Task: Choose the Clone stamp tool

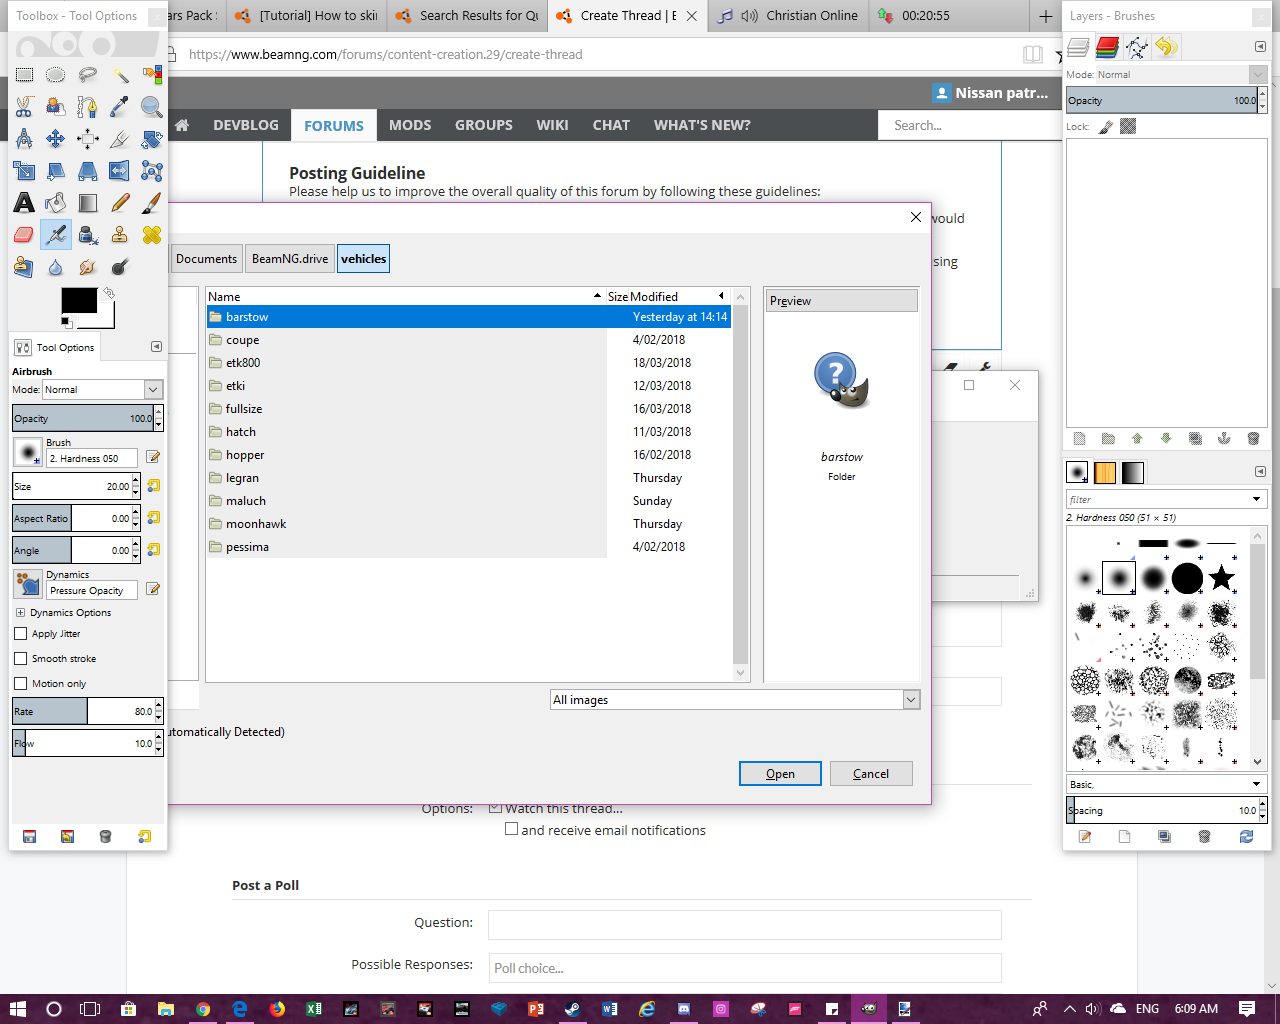Action: (120, 235)
